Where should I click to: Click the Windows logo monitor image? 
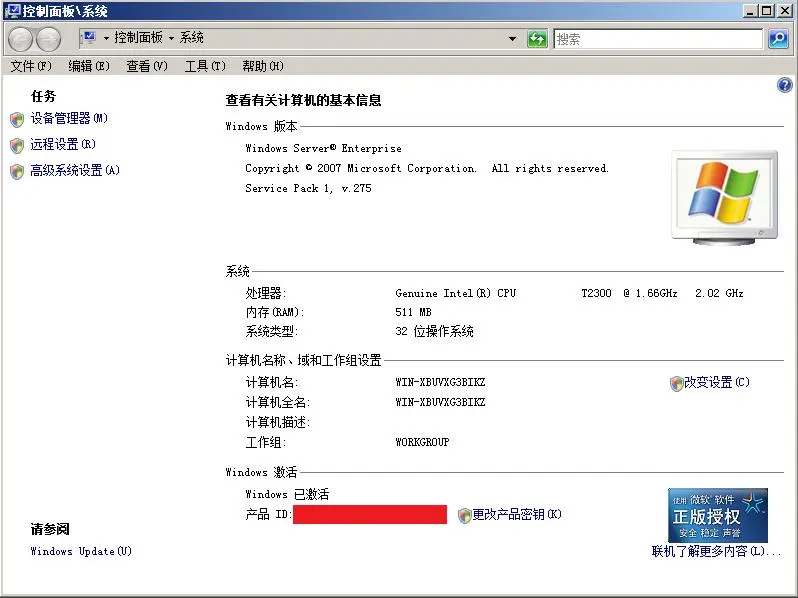click(x=724, y=197)
